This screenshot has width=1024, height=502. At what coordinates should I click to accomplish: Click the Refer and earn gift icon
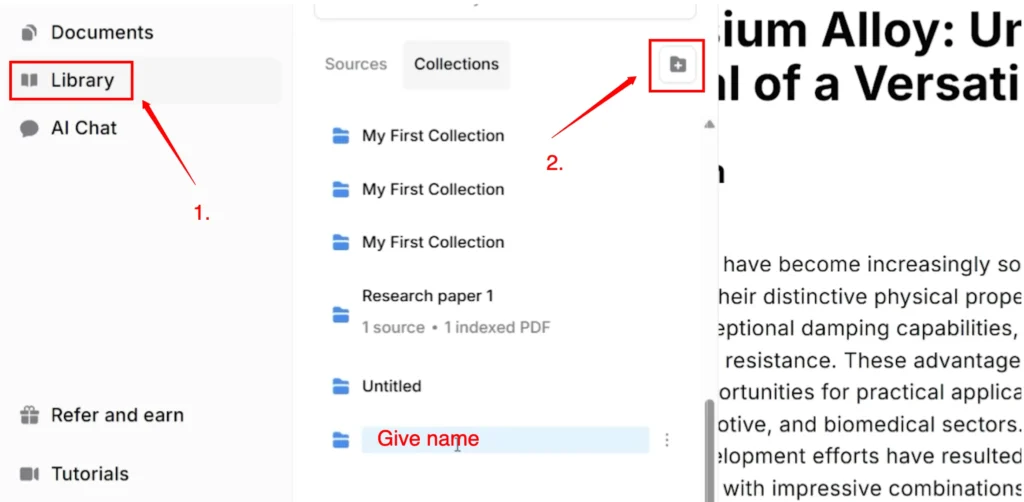tap(30, 415)
